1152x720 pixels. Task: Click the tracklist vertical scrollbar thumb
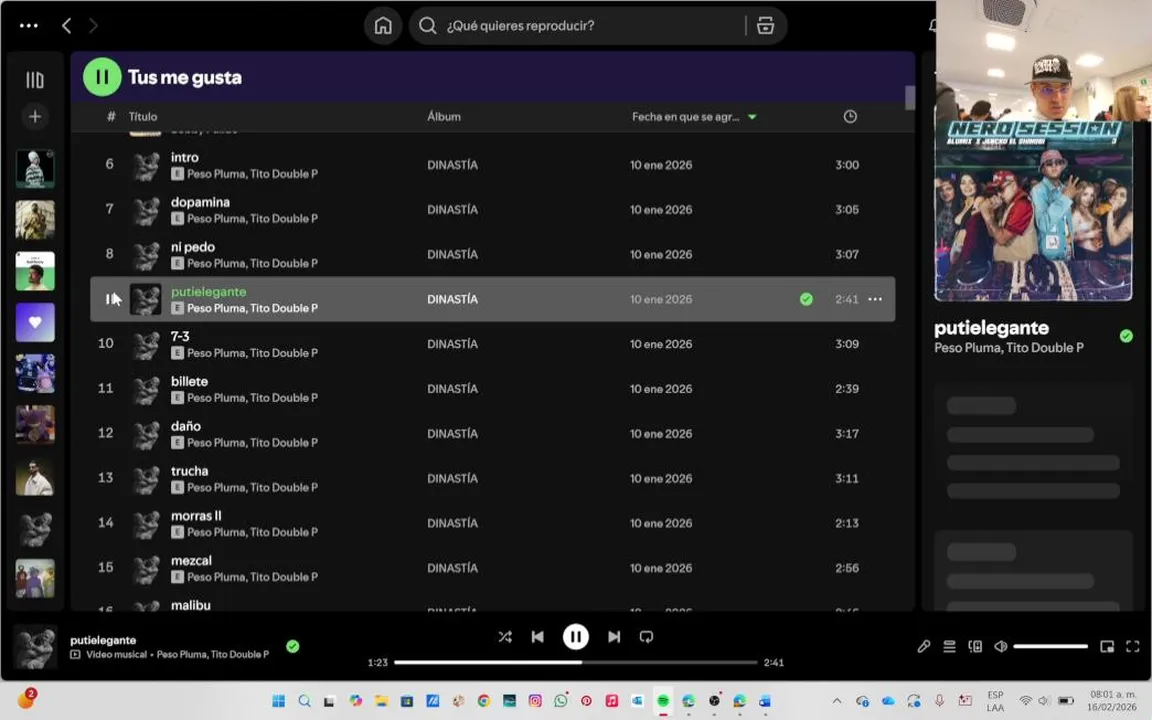910,98
